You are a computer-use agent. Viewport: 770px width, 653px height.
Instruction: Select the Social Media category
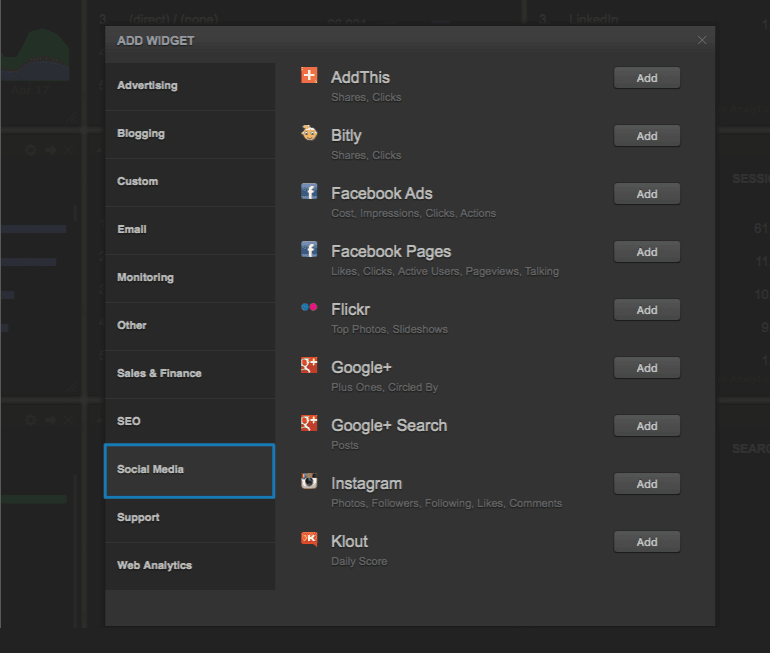coord(190,470)
